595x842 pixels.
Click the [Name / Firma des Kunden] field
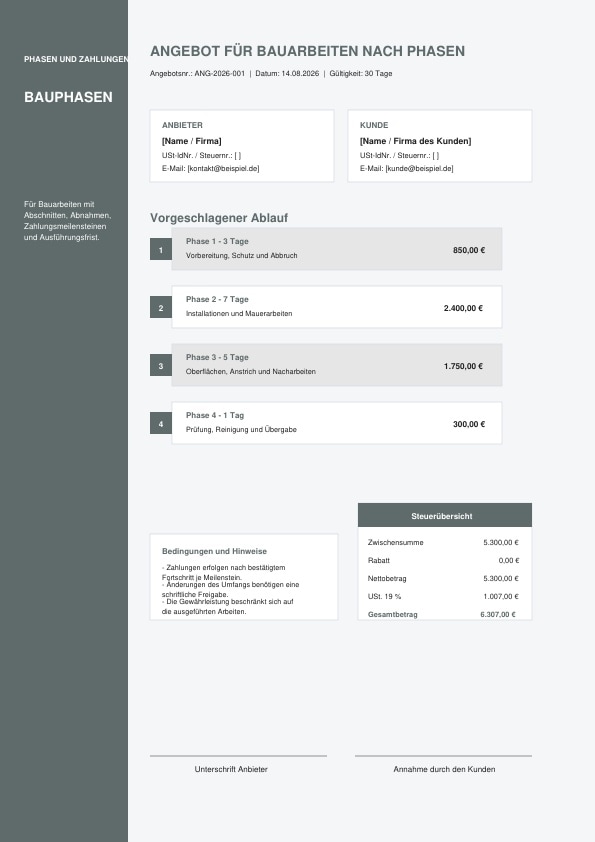(x=415, y=141)
